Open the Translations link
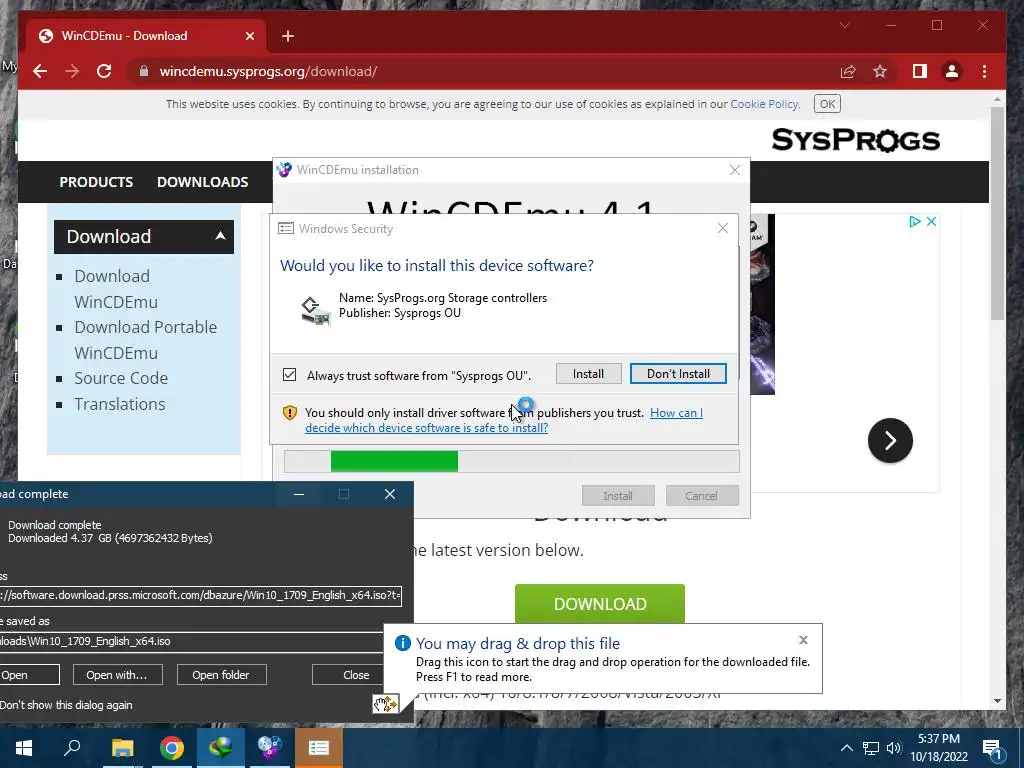The height and width of the screenshot is (768, 1024). (120, 404)
